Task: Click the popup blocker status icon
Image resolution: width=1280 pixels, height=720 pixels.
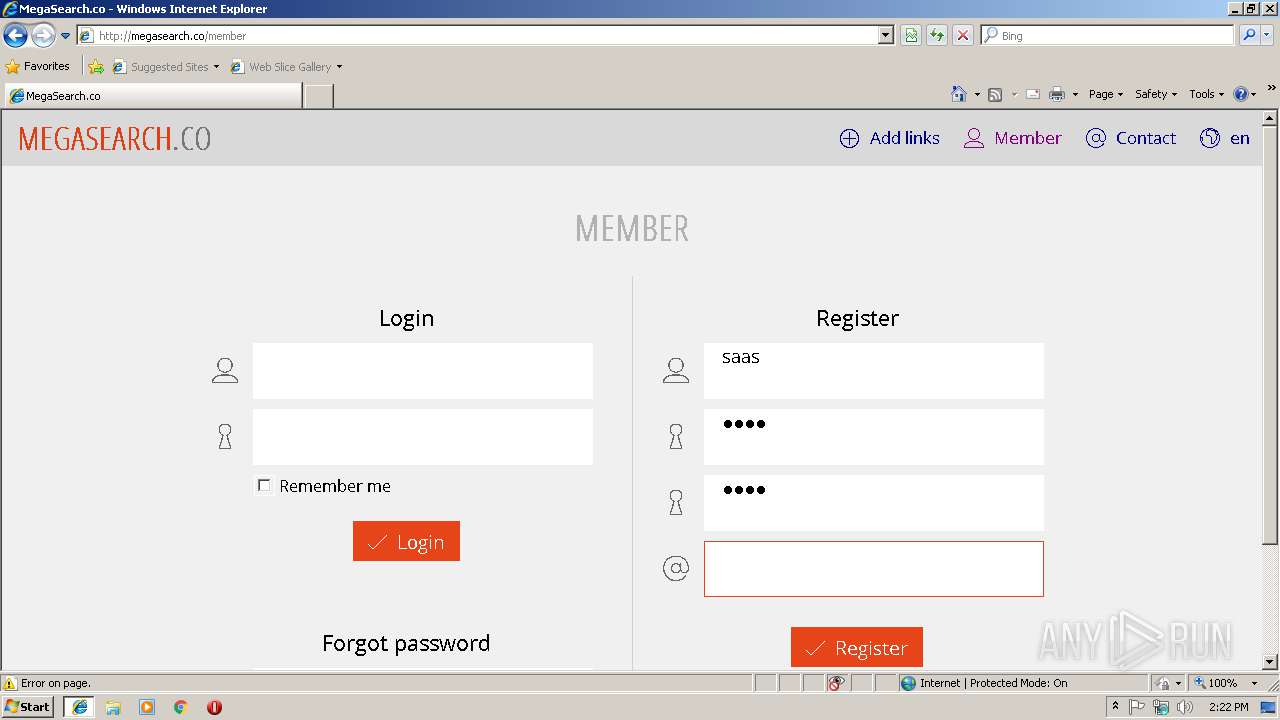Action: click(836, 683)
